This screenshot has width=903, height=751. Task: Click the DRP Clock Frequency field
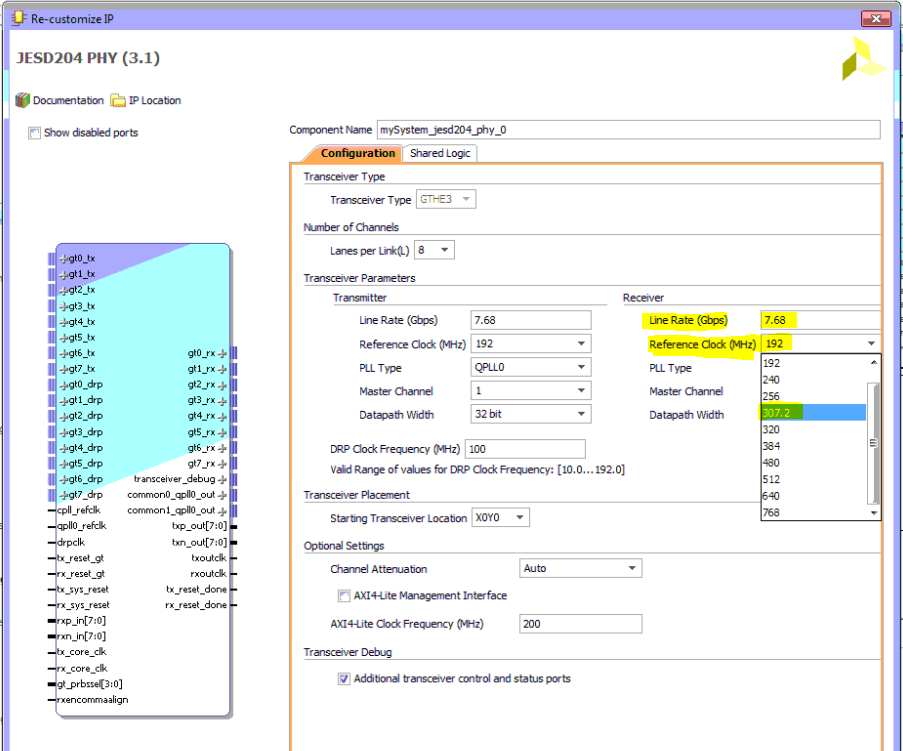pyautogui.click(x=525, y=449)
